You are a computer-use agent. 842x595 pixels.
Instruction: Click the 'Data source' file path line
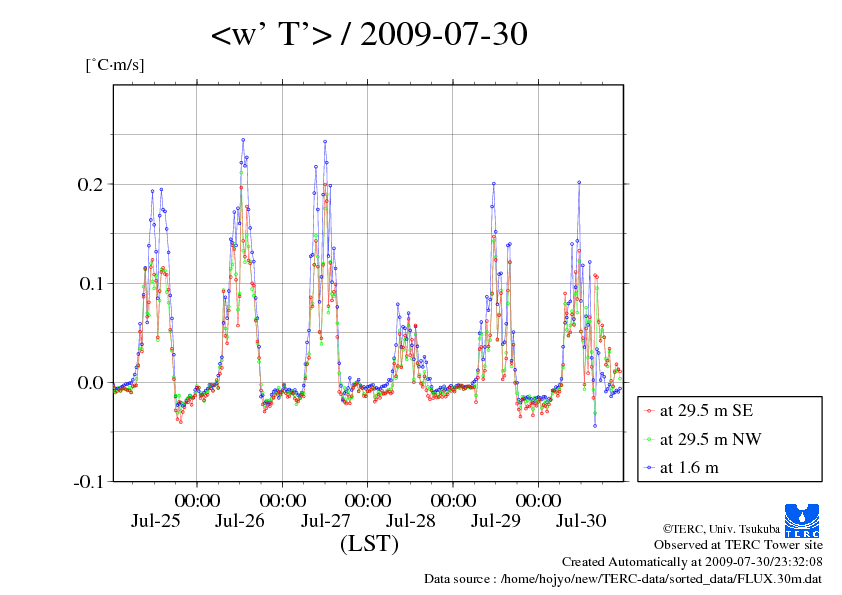click(x=623, y=579)
